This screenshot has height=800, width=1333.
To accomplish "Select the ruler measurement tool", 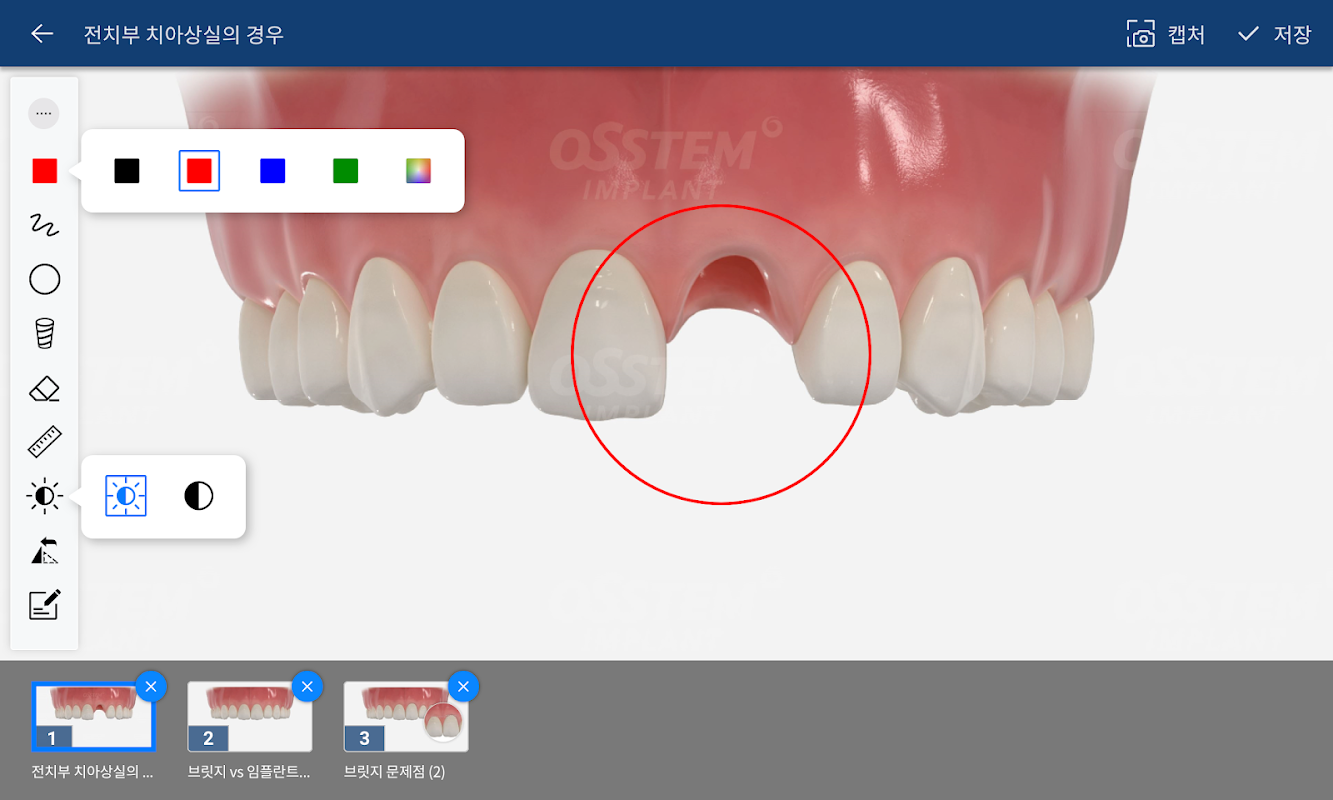I will point(44,441).
